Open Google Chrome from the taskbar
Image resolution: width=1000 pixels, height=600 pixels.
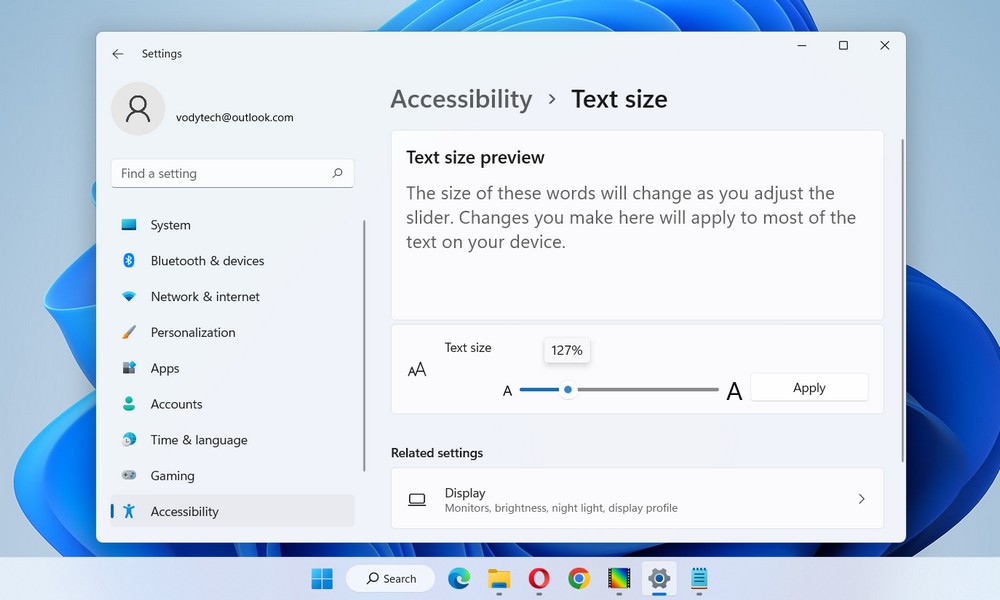(x=579, y=578)
